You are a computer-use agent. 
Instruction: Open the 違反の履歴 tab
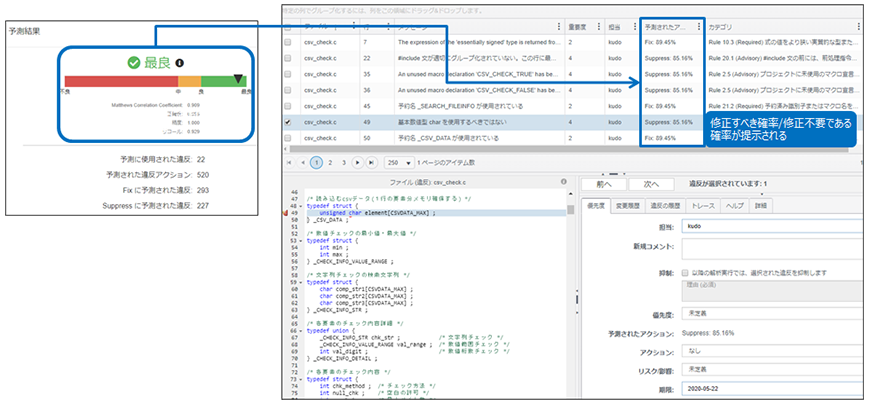click(666, 206)
